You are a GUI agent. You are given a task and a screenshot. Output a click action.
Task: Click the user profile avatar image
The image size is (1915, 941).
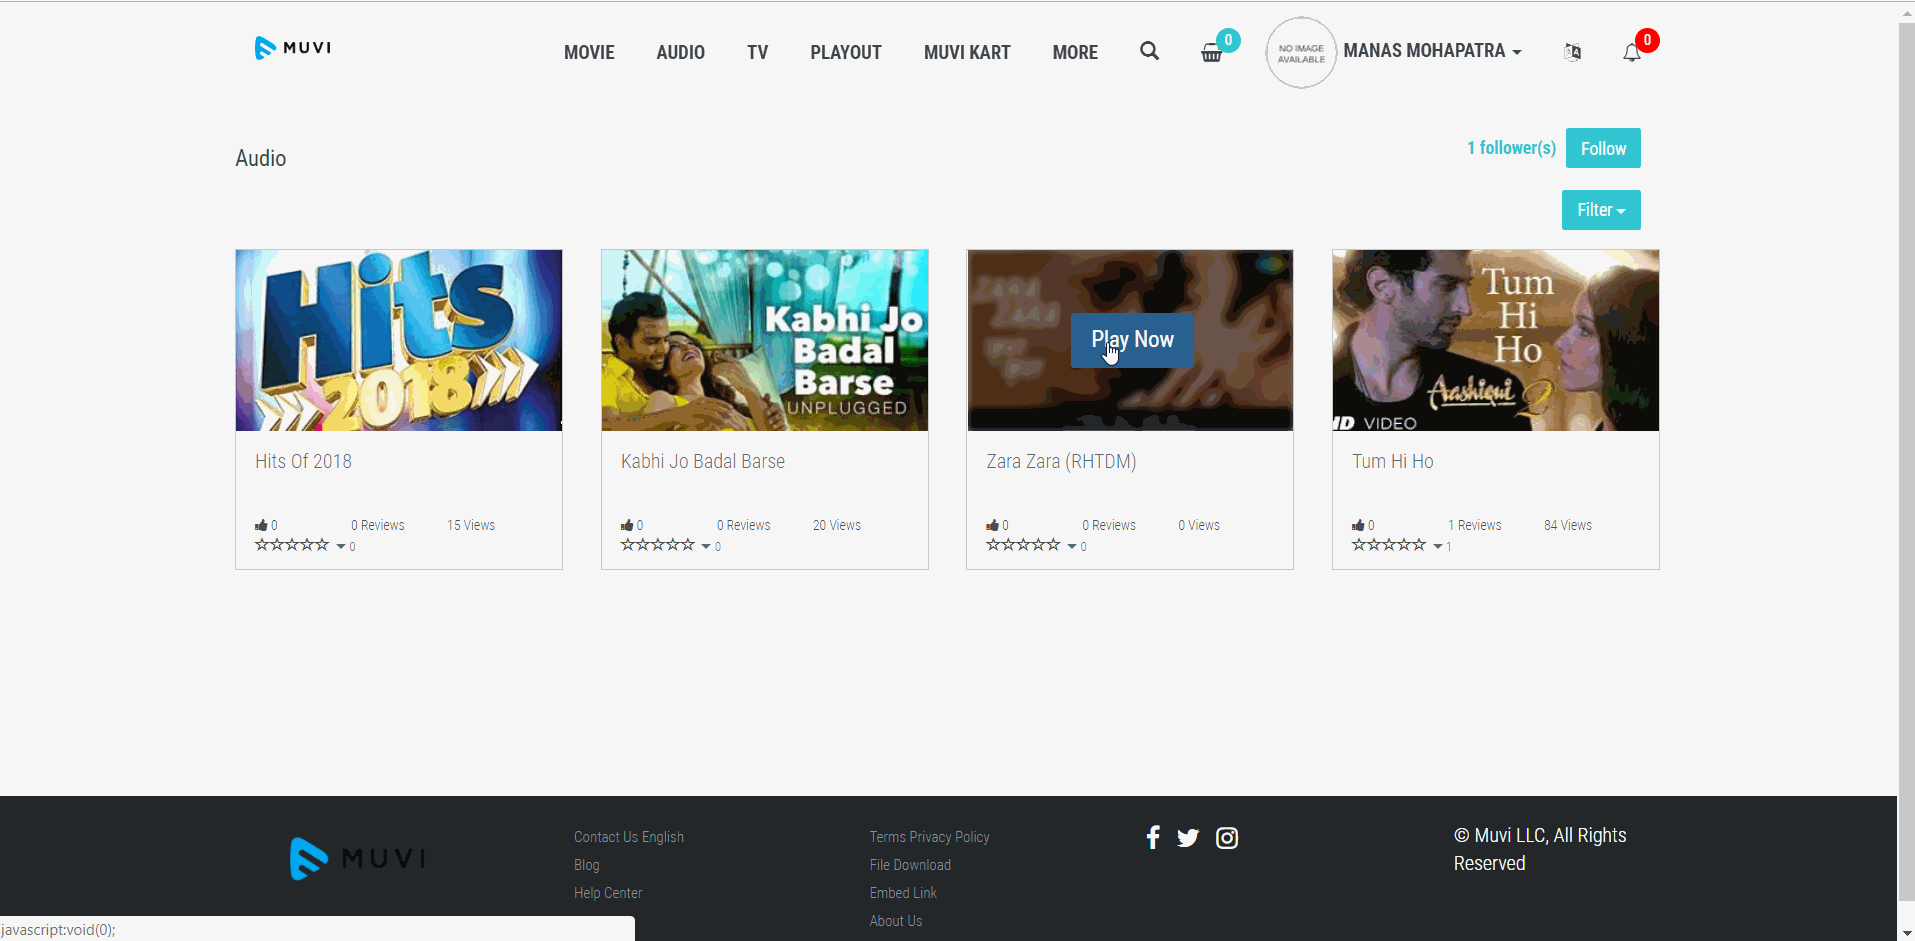click(x=1301, y=53)
